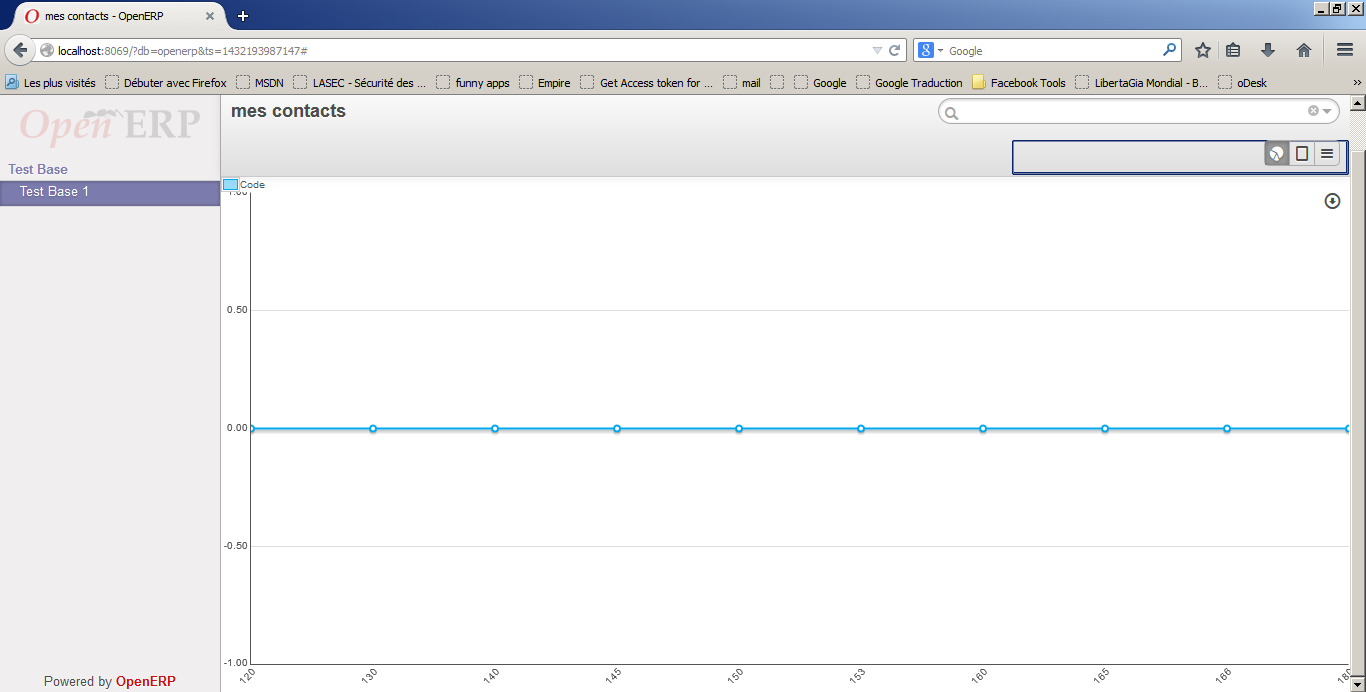Open Les plus visités bookmark
1366x692 pixels.
(50, 83)
